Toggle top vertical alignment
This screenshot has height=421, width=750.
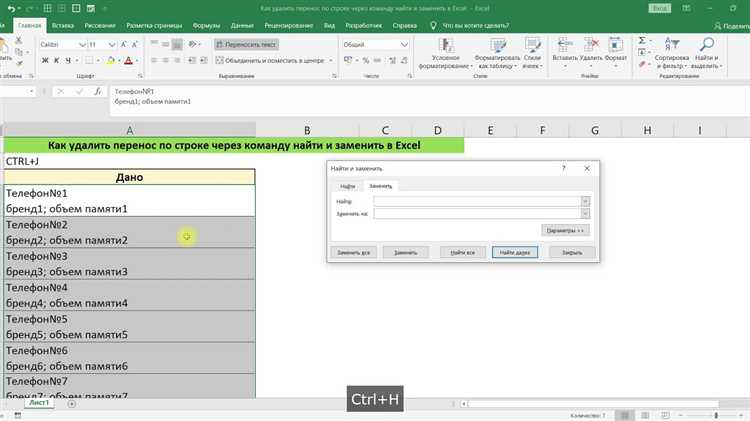click(x=154, y=44)
